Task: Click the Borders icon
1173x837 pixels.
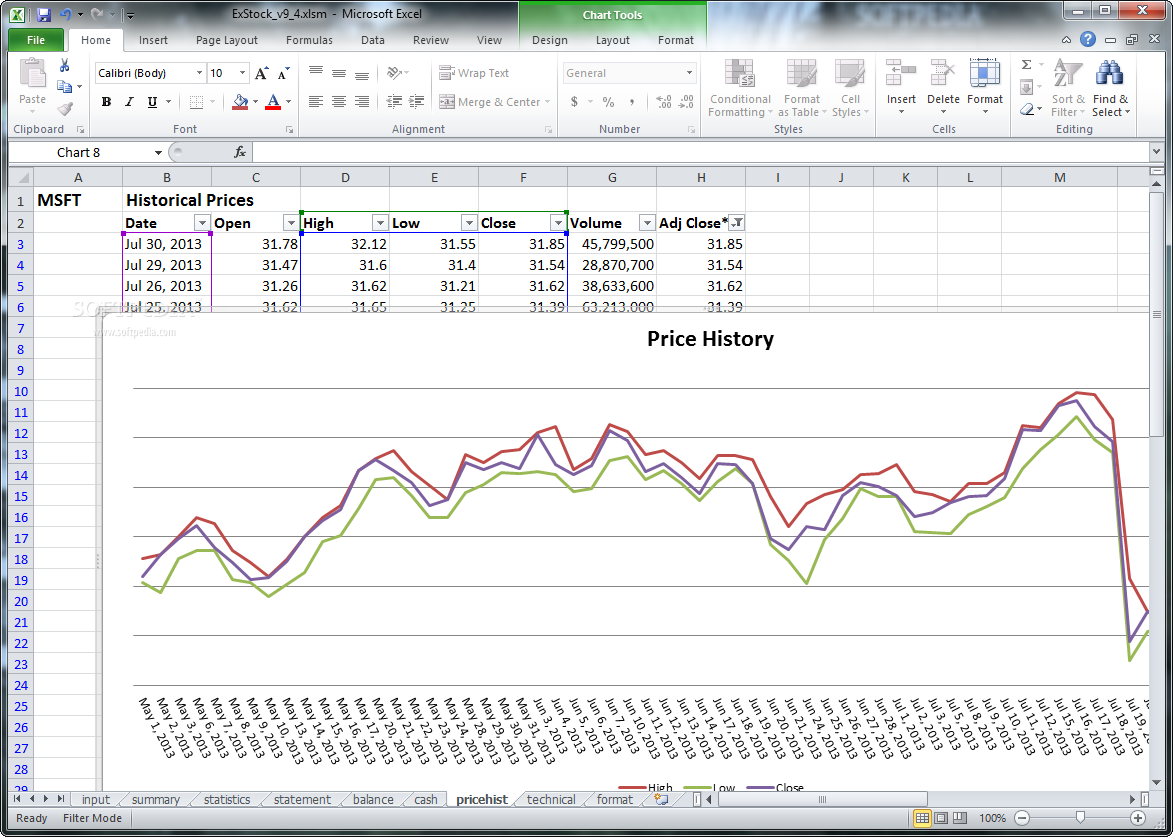Action: pos(196,102)
